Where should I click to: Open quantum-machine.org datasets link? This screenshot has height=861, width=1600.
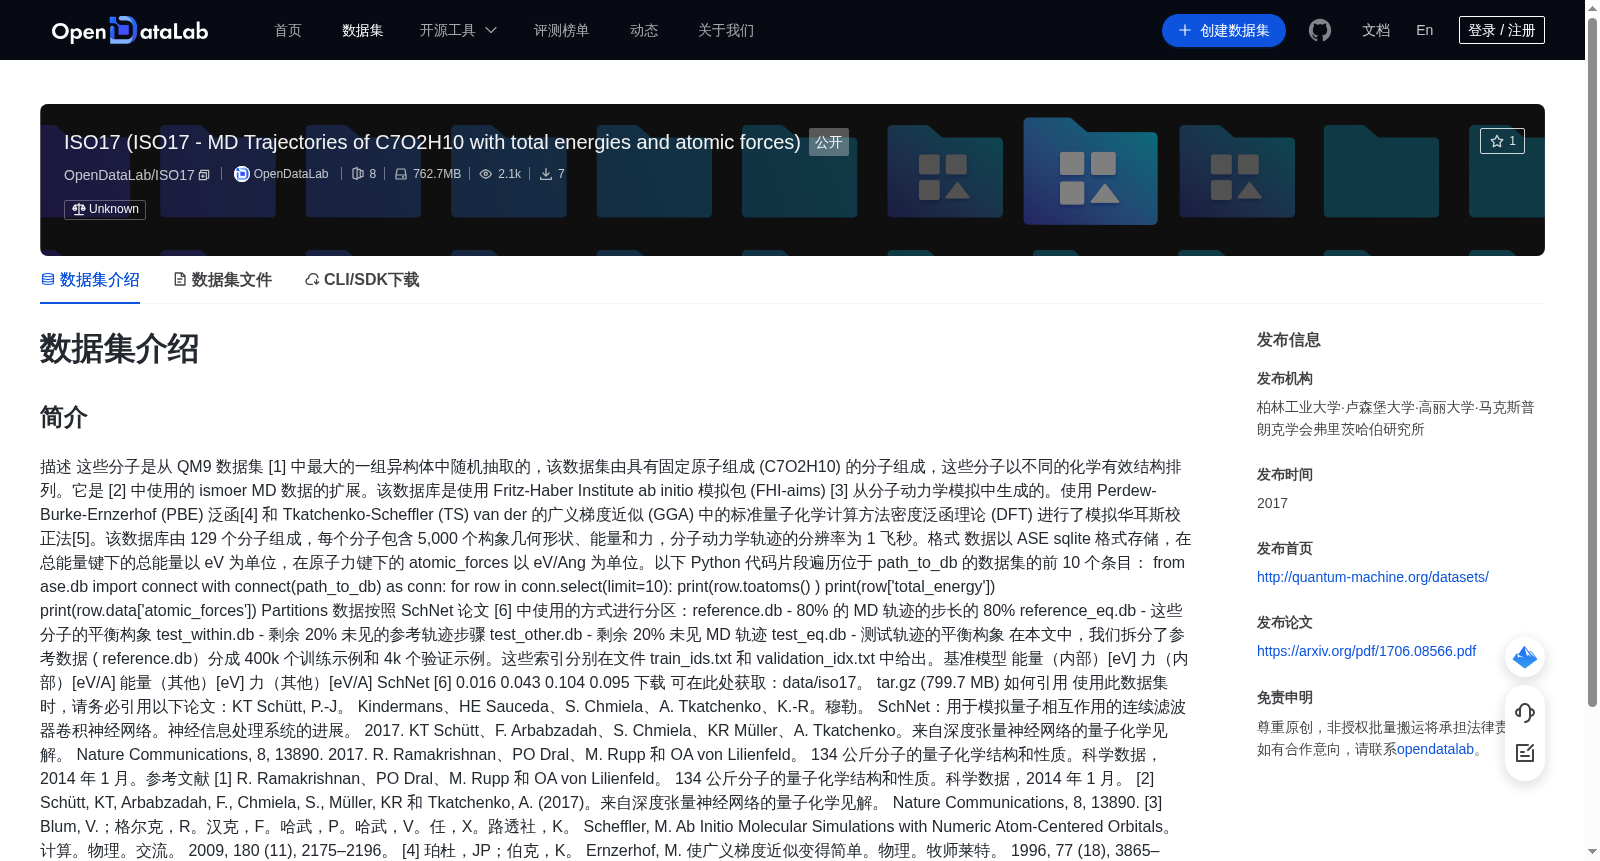[x=1373, y=577]
